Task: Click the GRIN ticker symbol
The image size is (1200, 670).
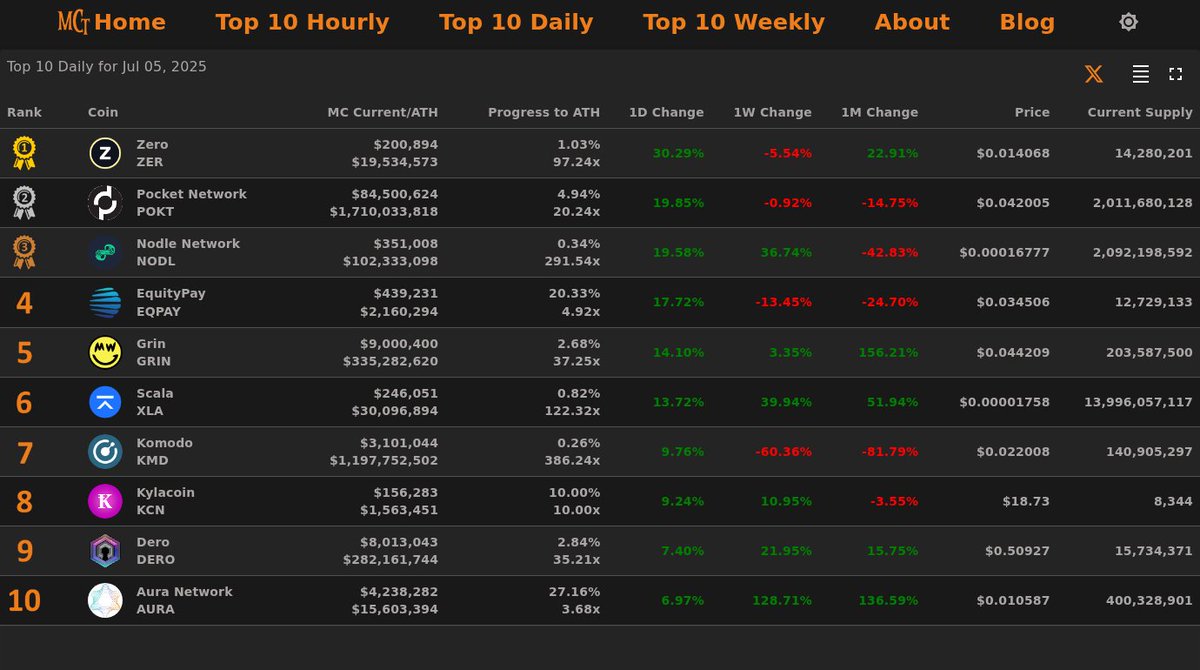Action: [x=153, y=361]
